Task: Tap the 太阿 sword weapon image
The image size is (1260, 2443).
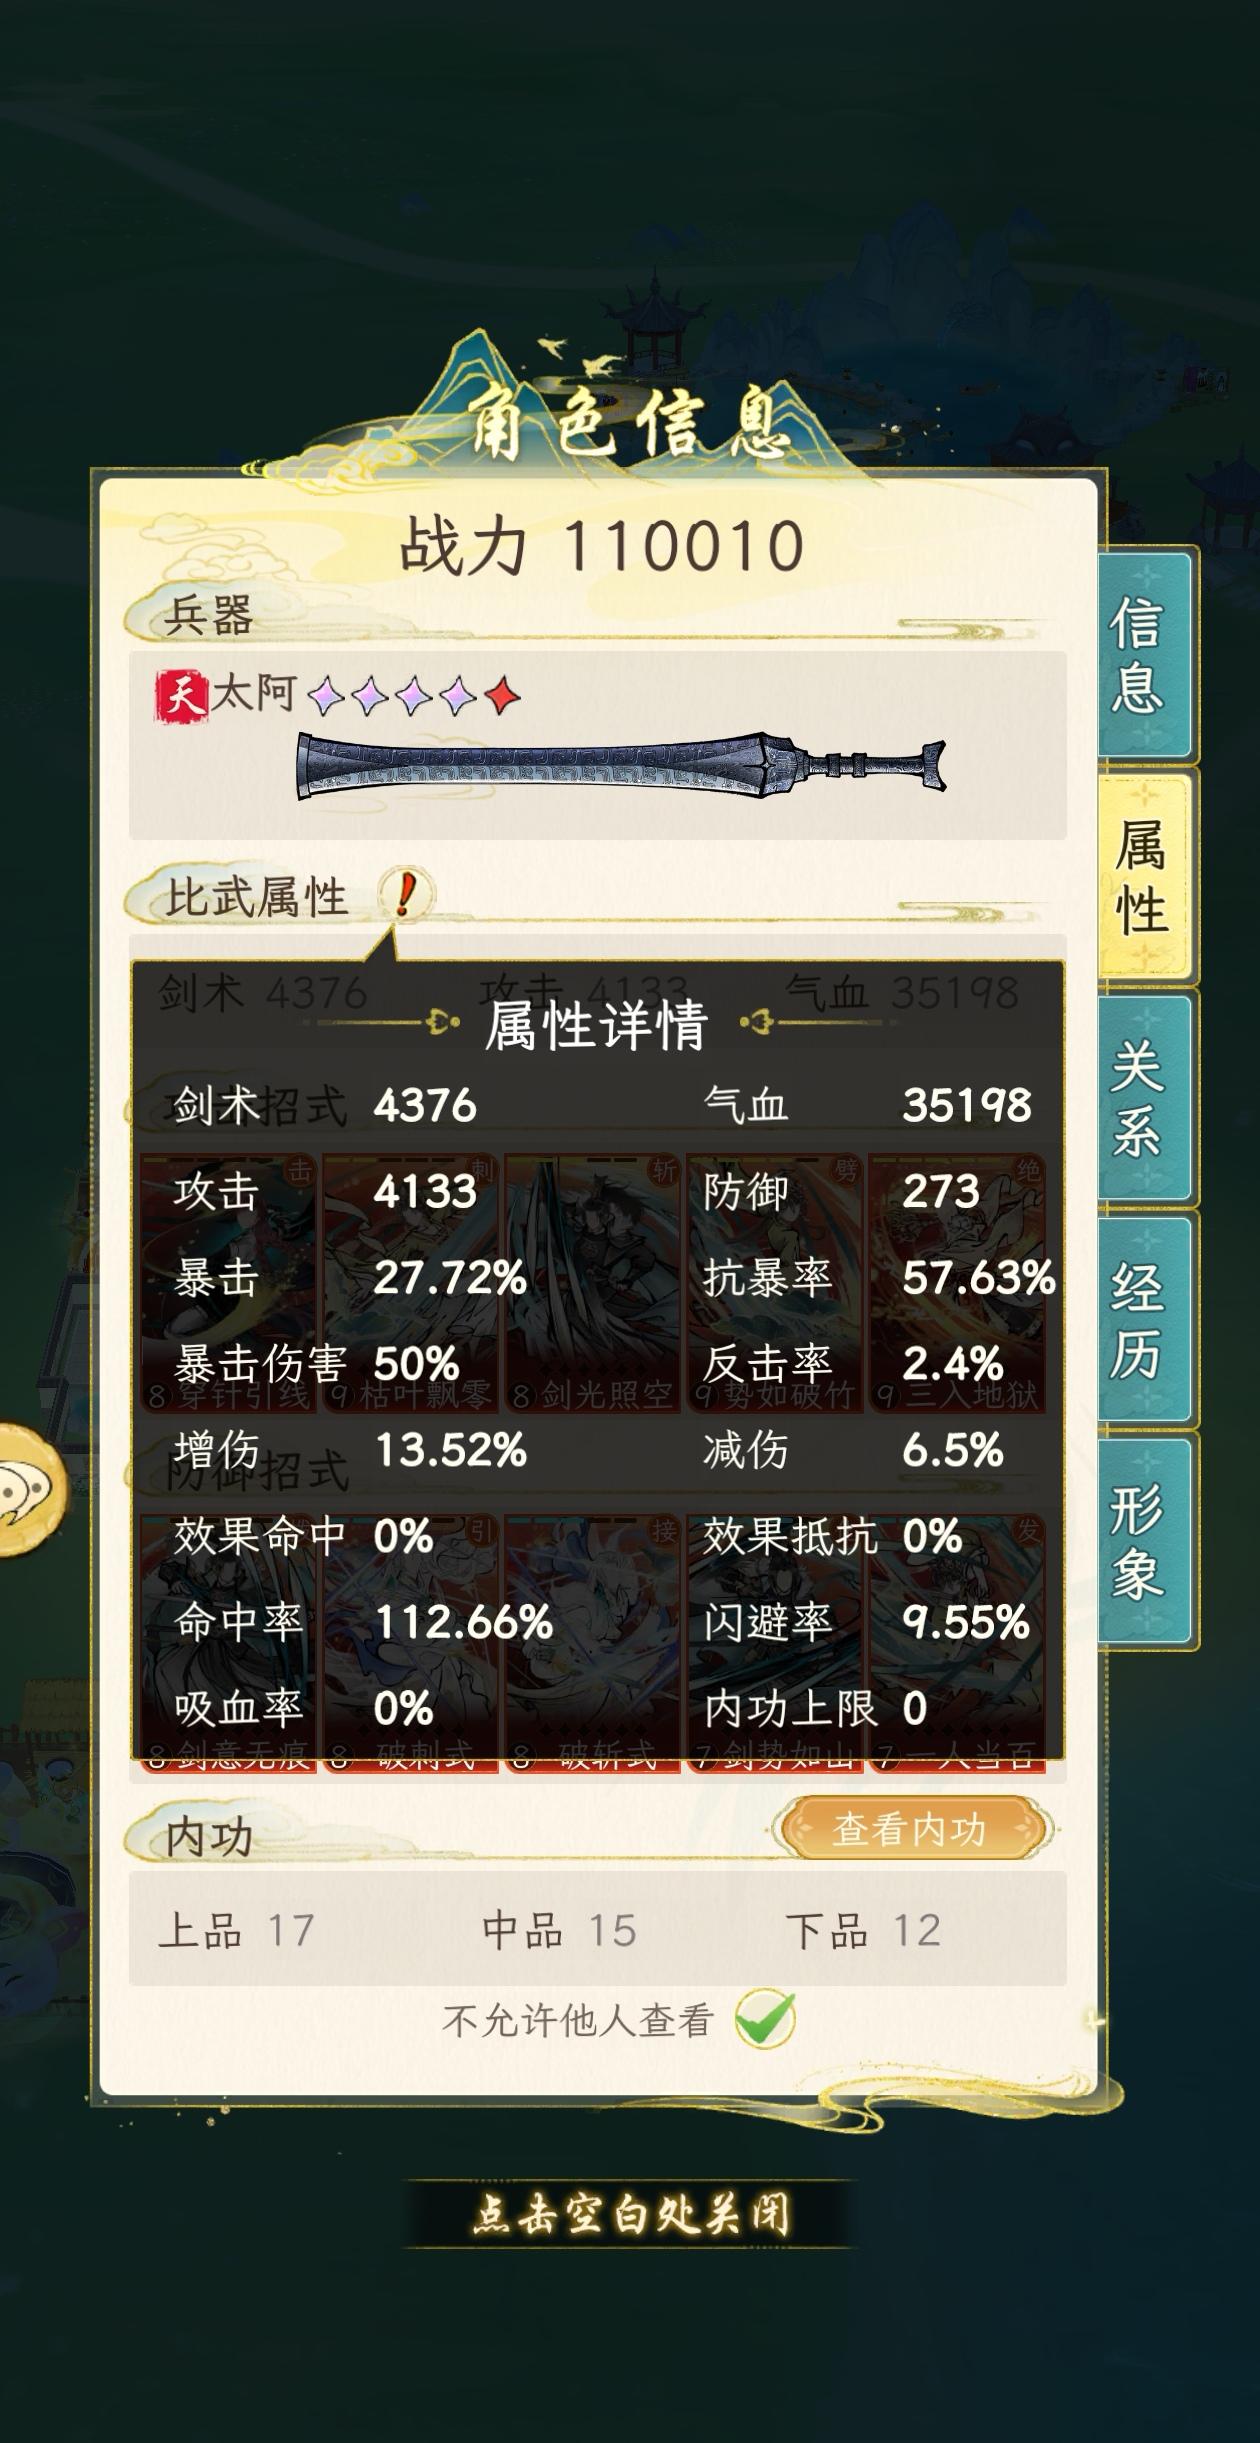Action: click(621, 768)
